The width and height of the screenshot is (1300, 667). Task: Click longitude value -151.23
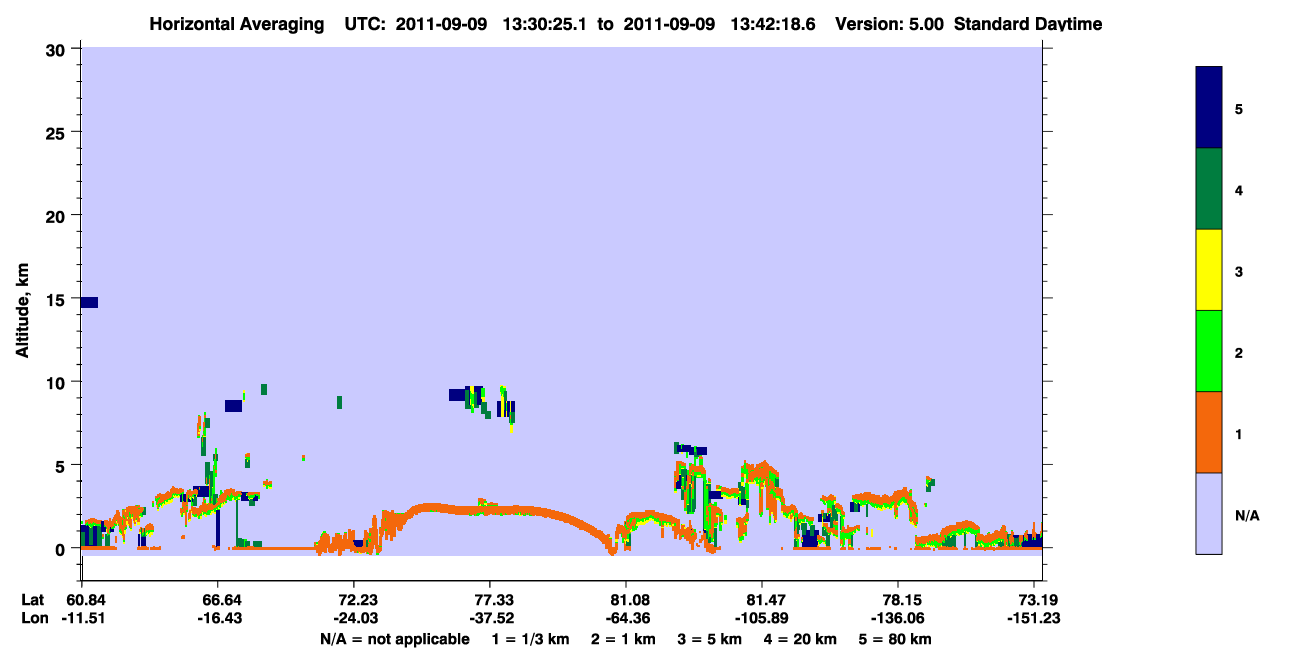[1034, 617]
